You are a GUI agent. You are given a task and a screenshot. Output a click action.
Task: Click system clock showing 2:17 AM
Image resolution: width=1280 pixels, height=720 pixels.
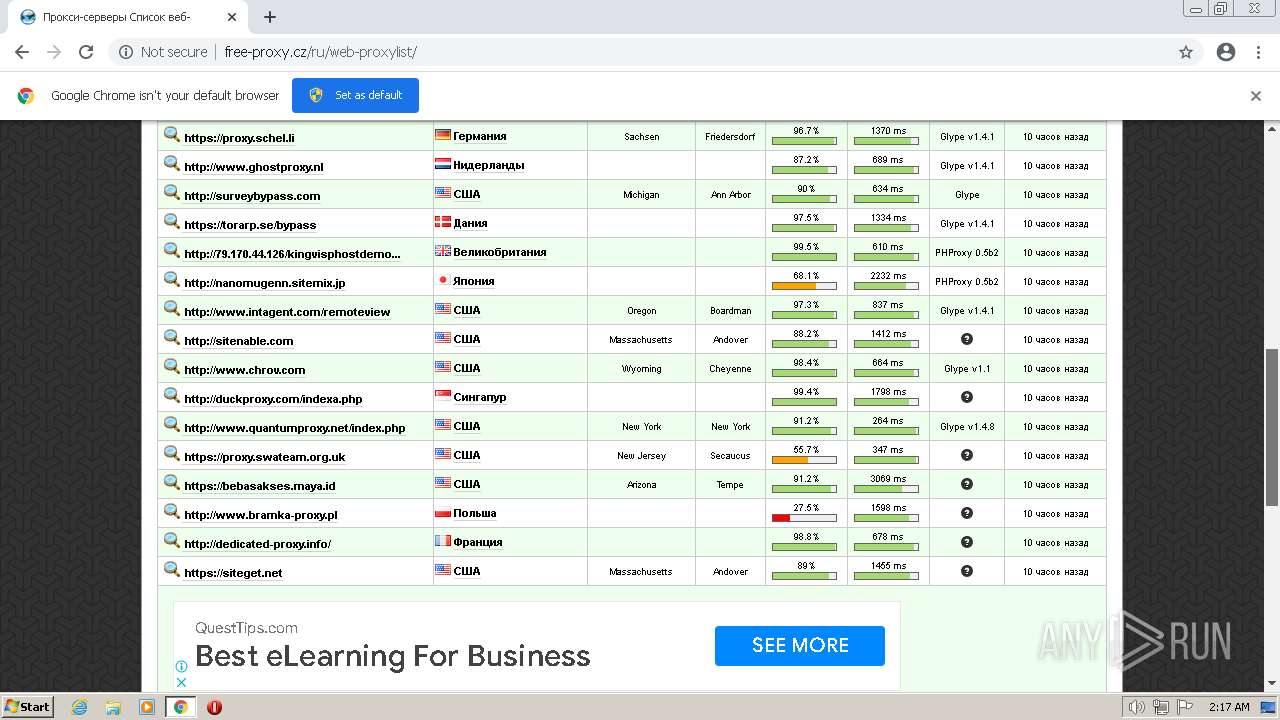click(x=1229, y=707)
